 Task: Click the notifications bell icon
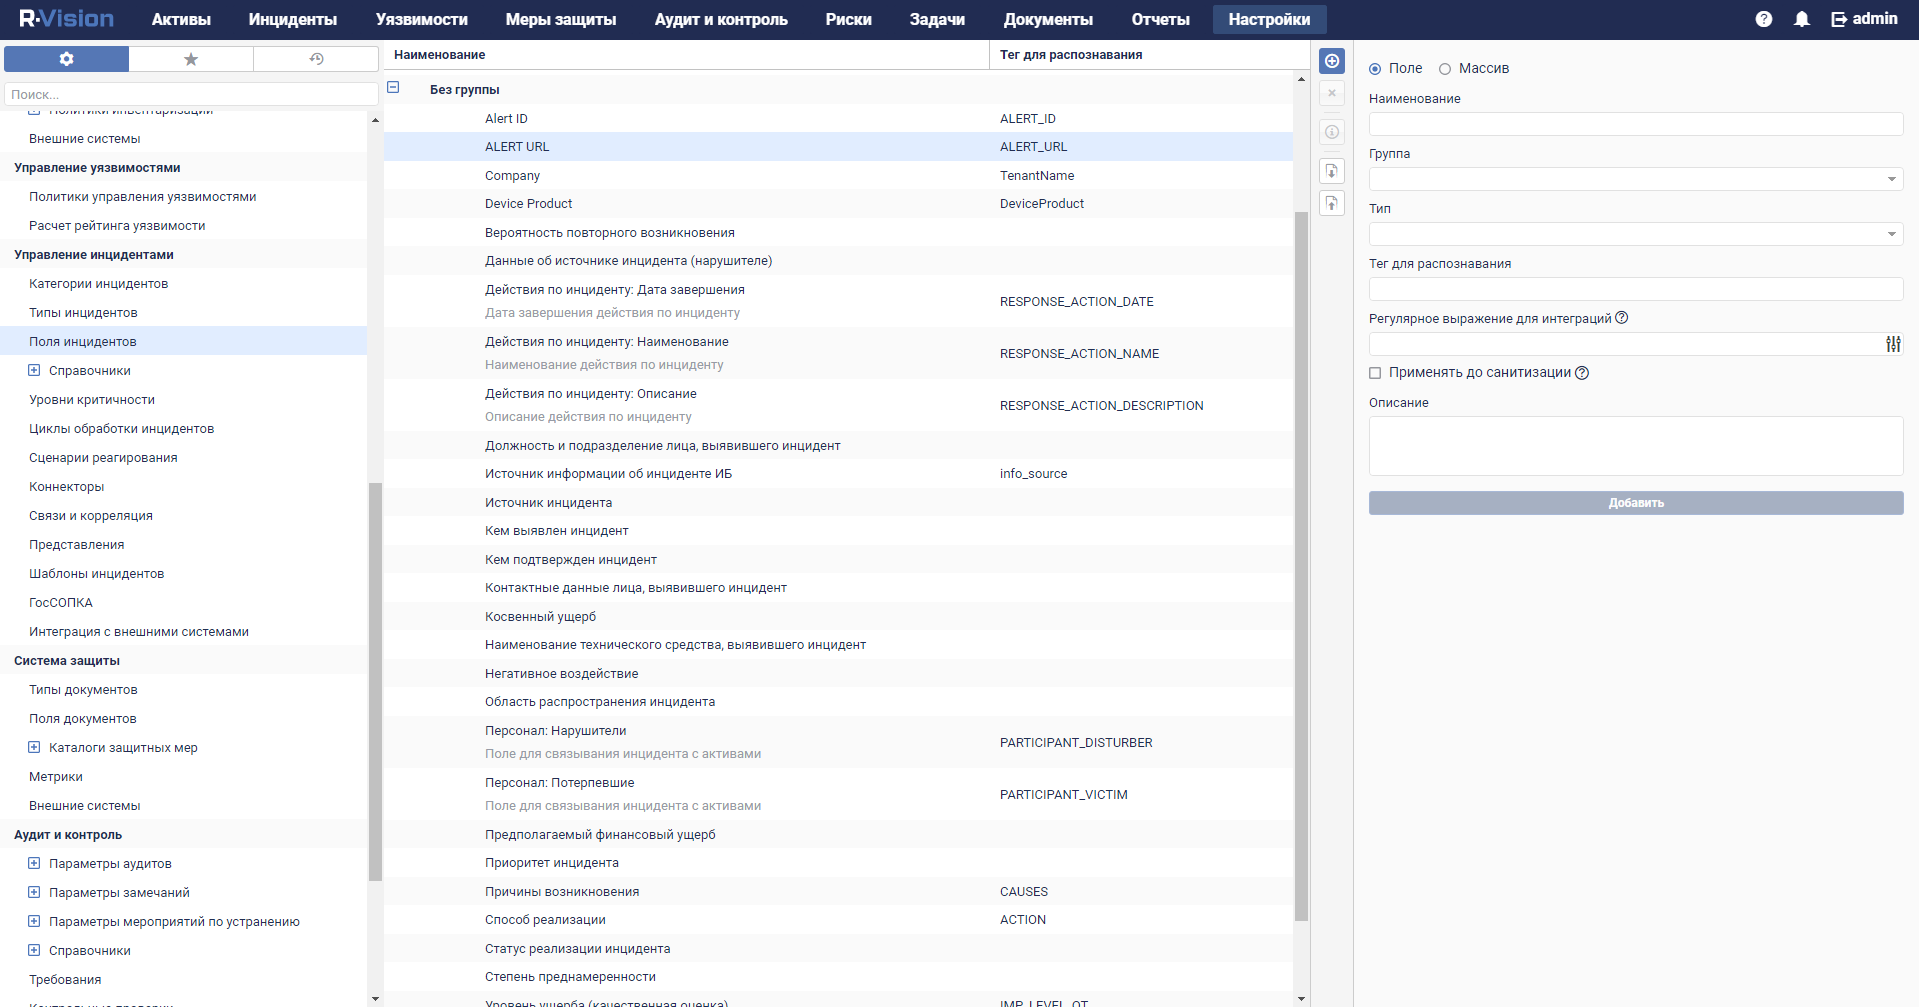1801,19
